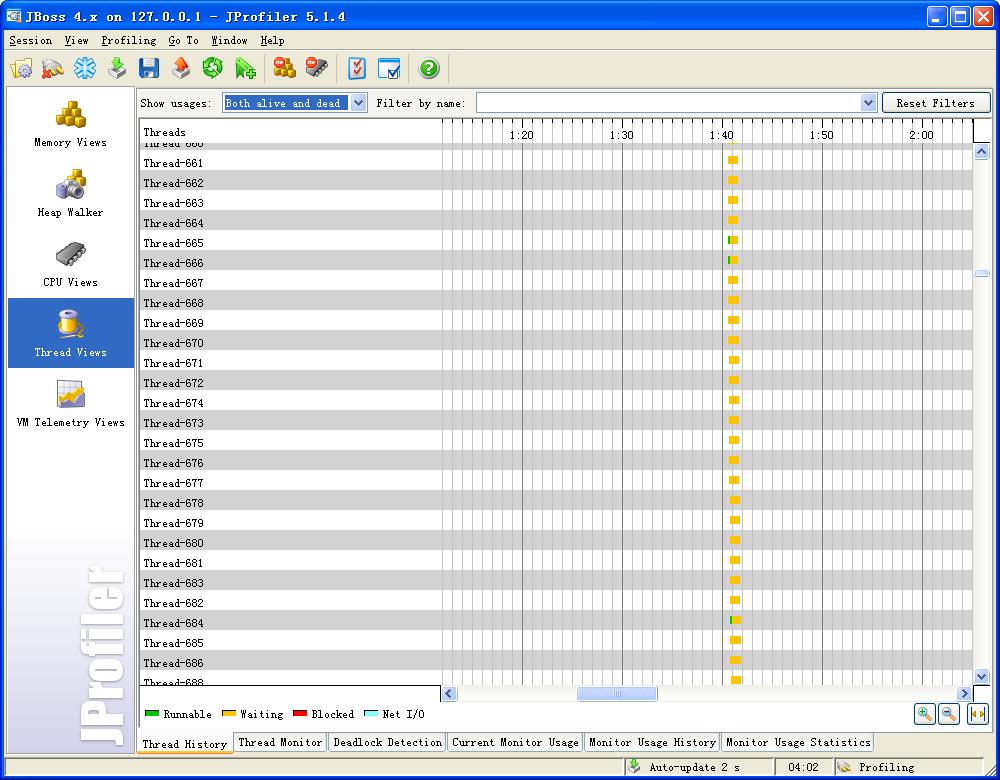
Task: Click the green down-arrow update icon
Action: tap(117, 68)
